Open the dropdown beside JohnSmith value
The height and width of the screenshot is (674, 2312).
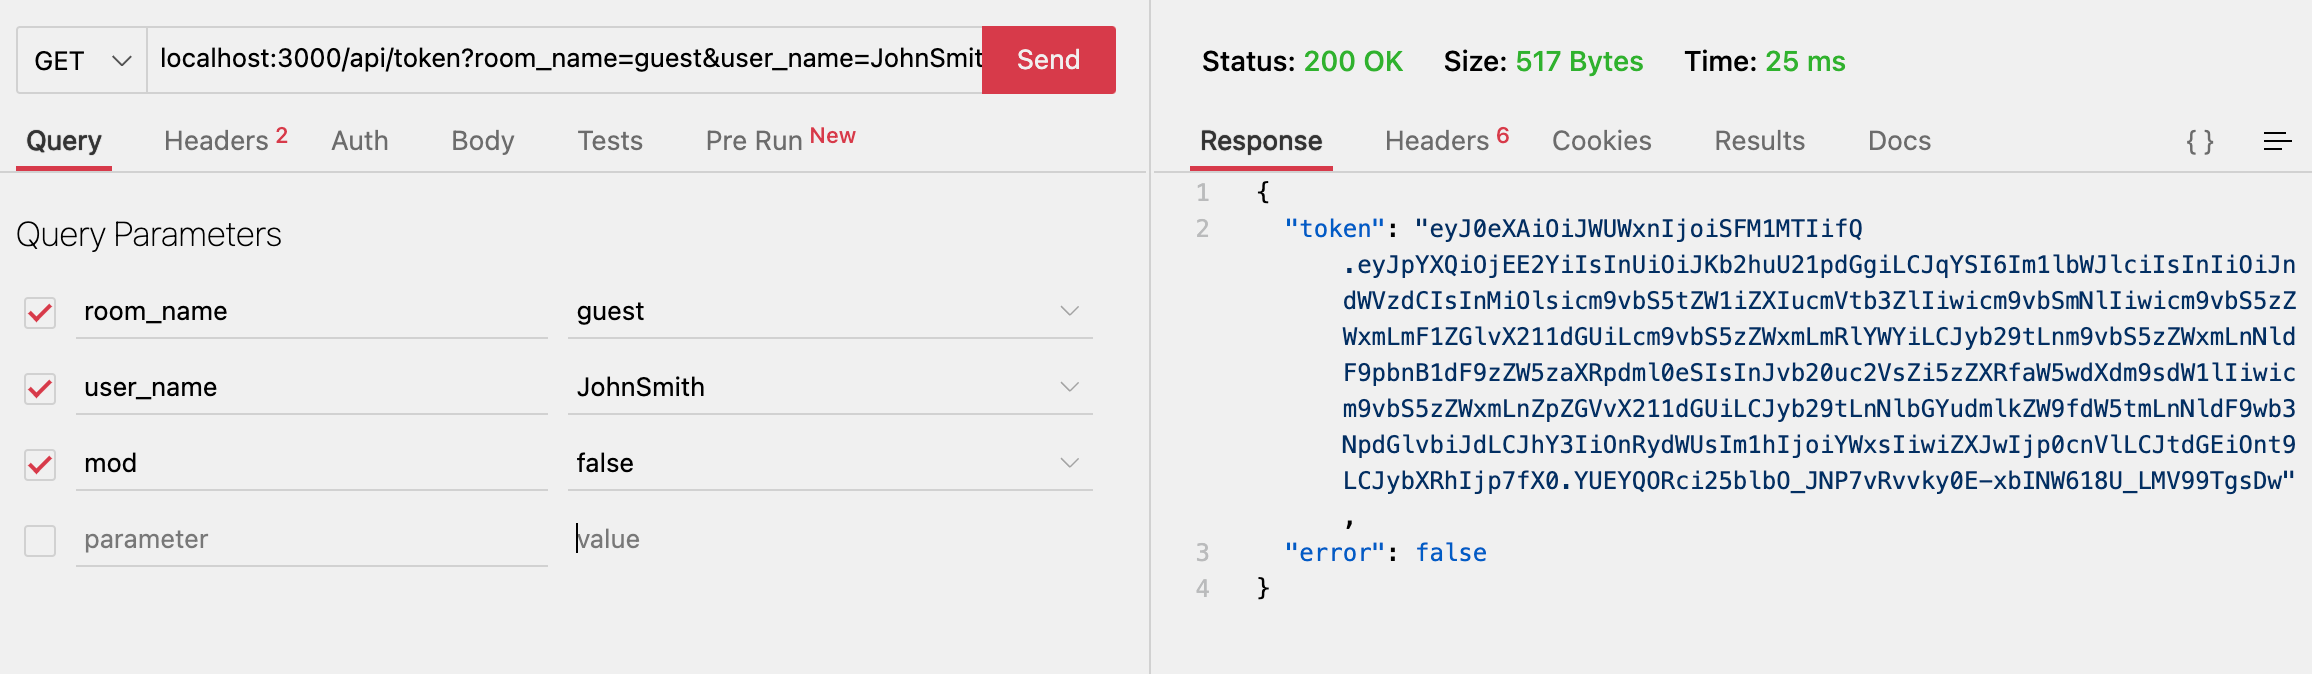click(1069, 387)
